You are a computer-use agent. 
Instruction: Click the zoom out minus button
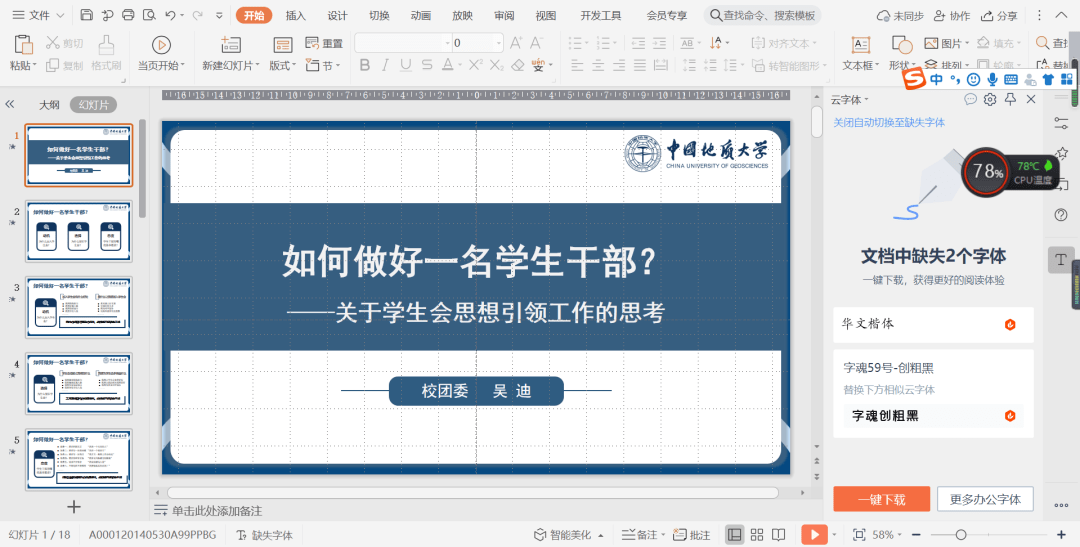(x=917, y=535)
